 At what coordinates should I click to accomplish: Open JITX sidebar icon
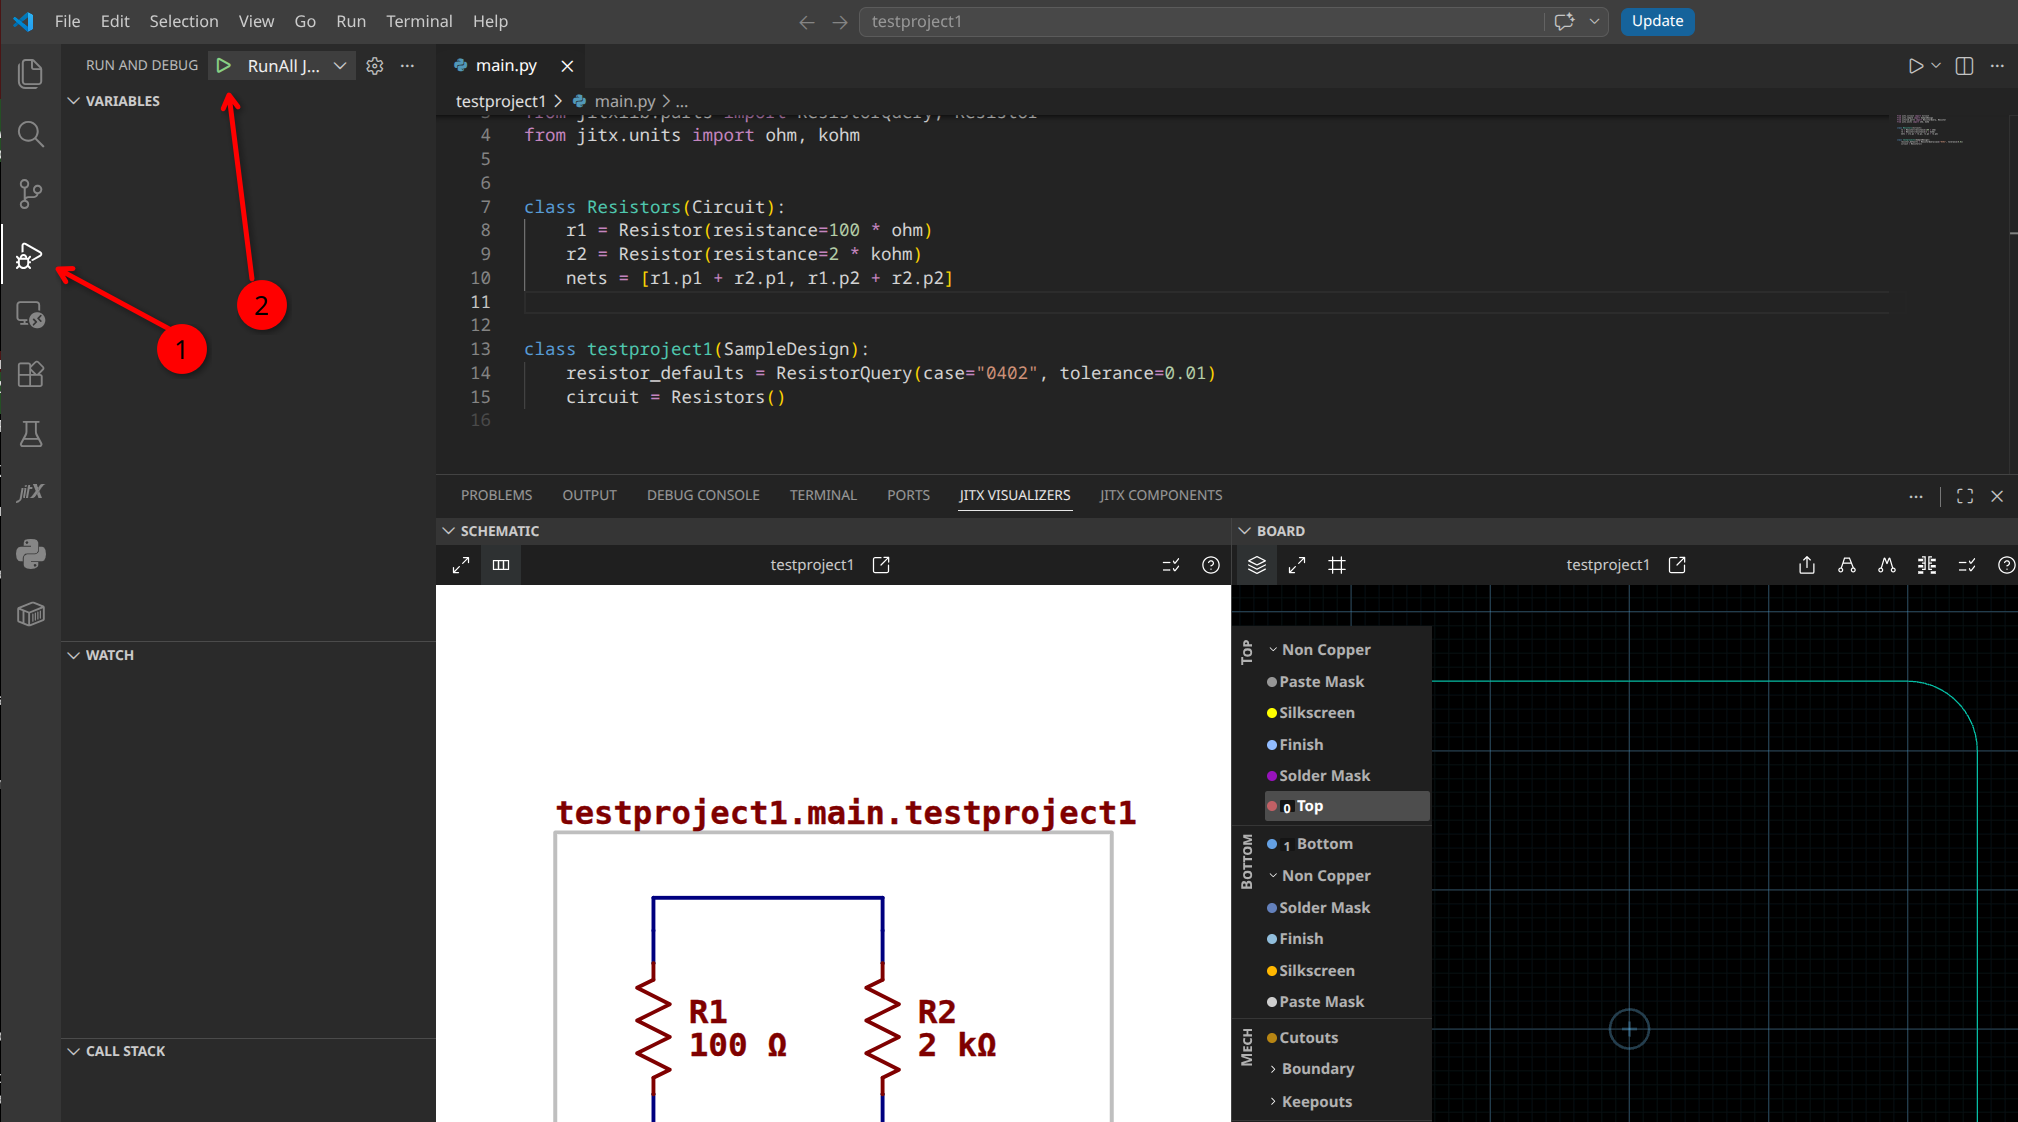tap(31, 492)
